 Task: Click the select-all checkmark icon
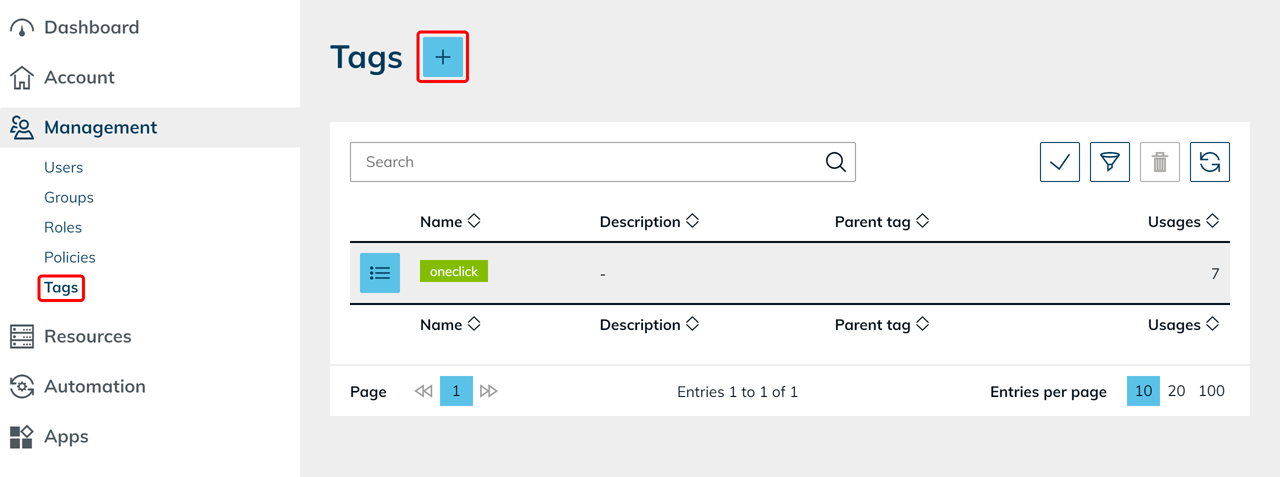(1059, 162)
